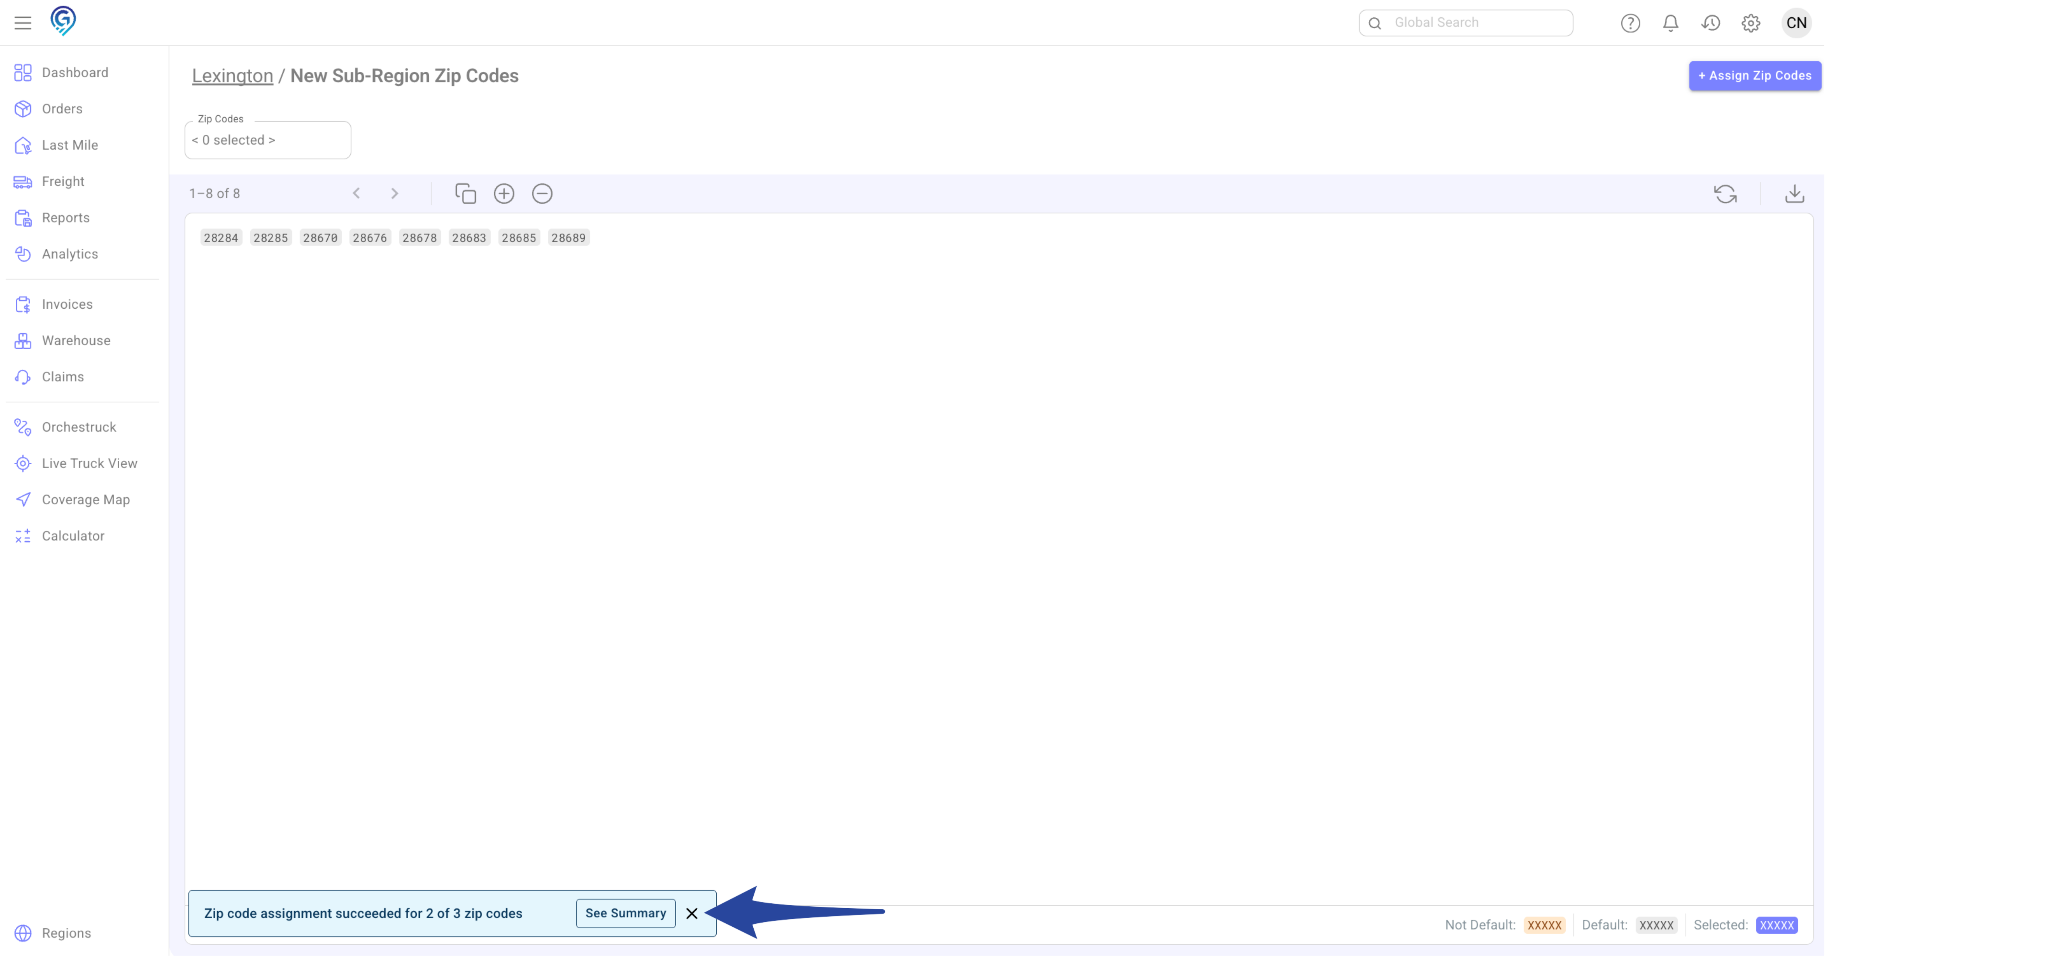Screen dimensions: 2048x956
Task: Click the minus circle deselect icon
Action: point(542,194)
